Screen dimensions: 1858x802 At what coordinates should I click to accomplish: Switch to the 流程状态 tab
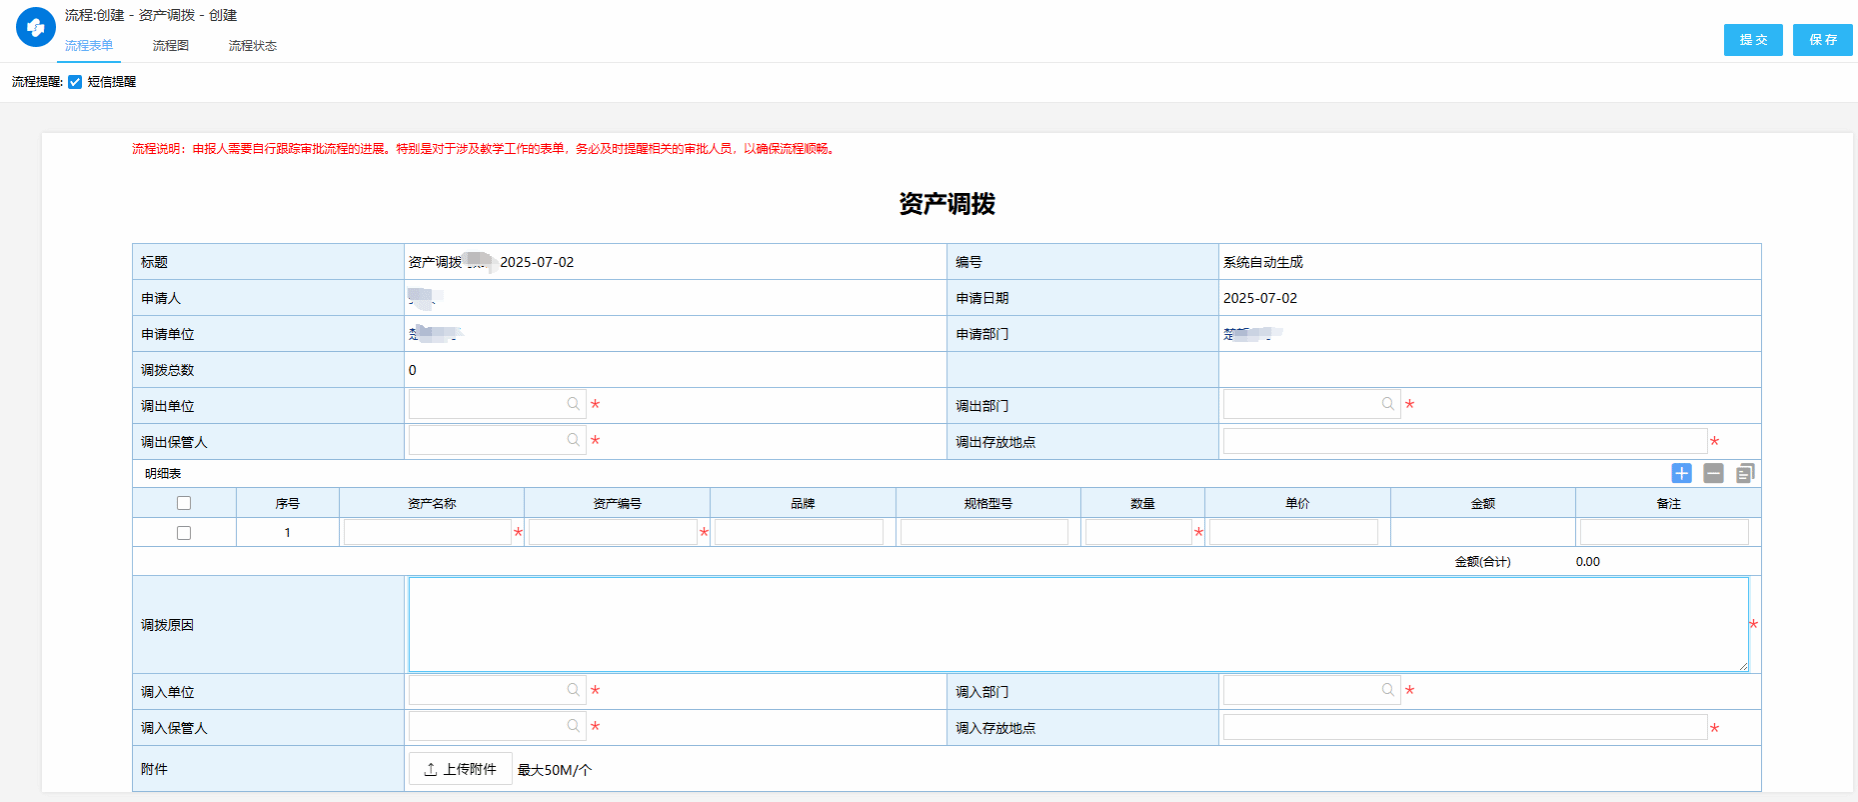(252, 46)
